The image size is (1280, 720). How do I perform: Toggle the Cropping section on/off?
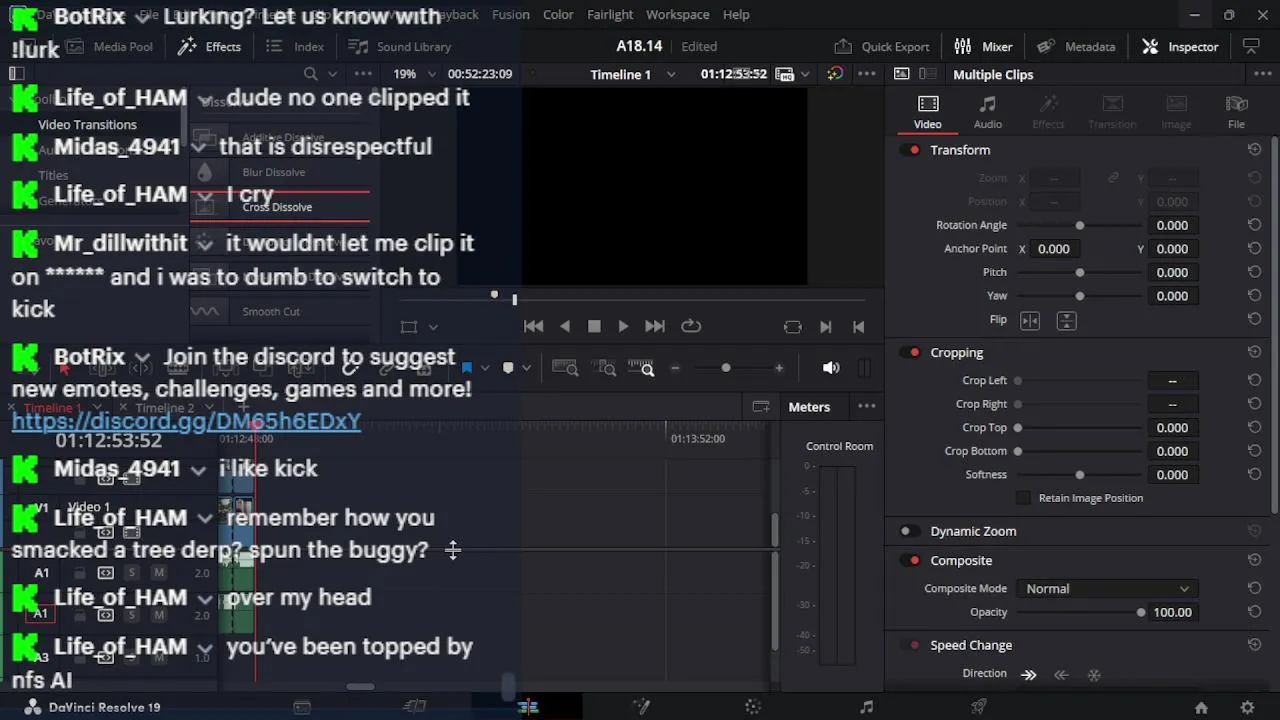[911, 352]
